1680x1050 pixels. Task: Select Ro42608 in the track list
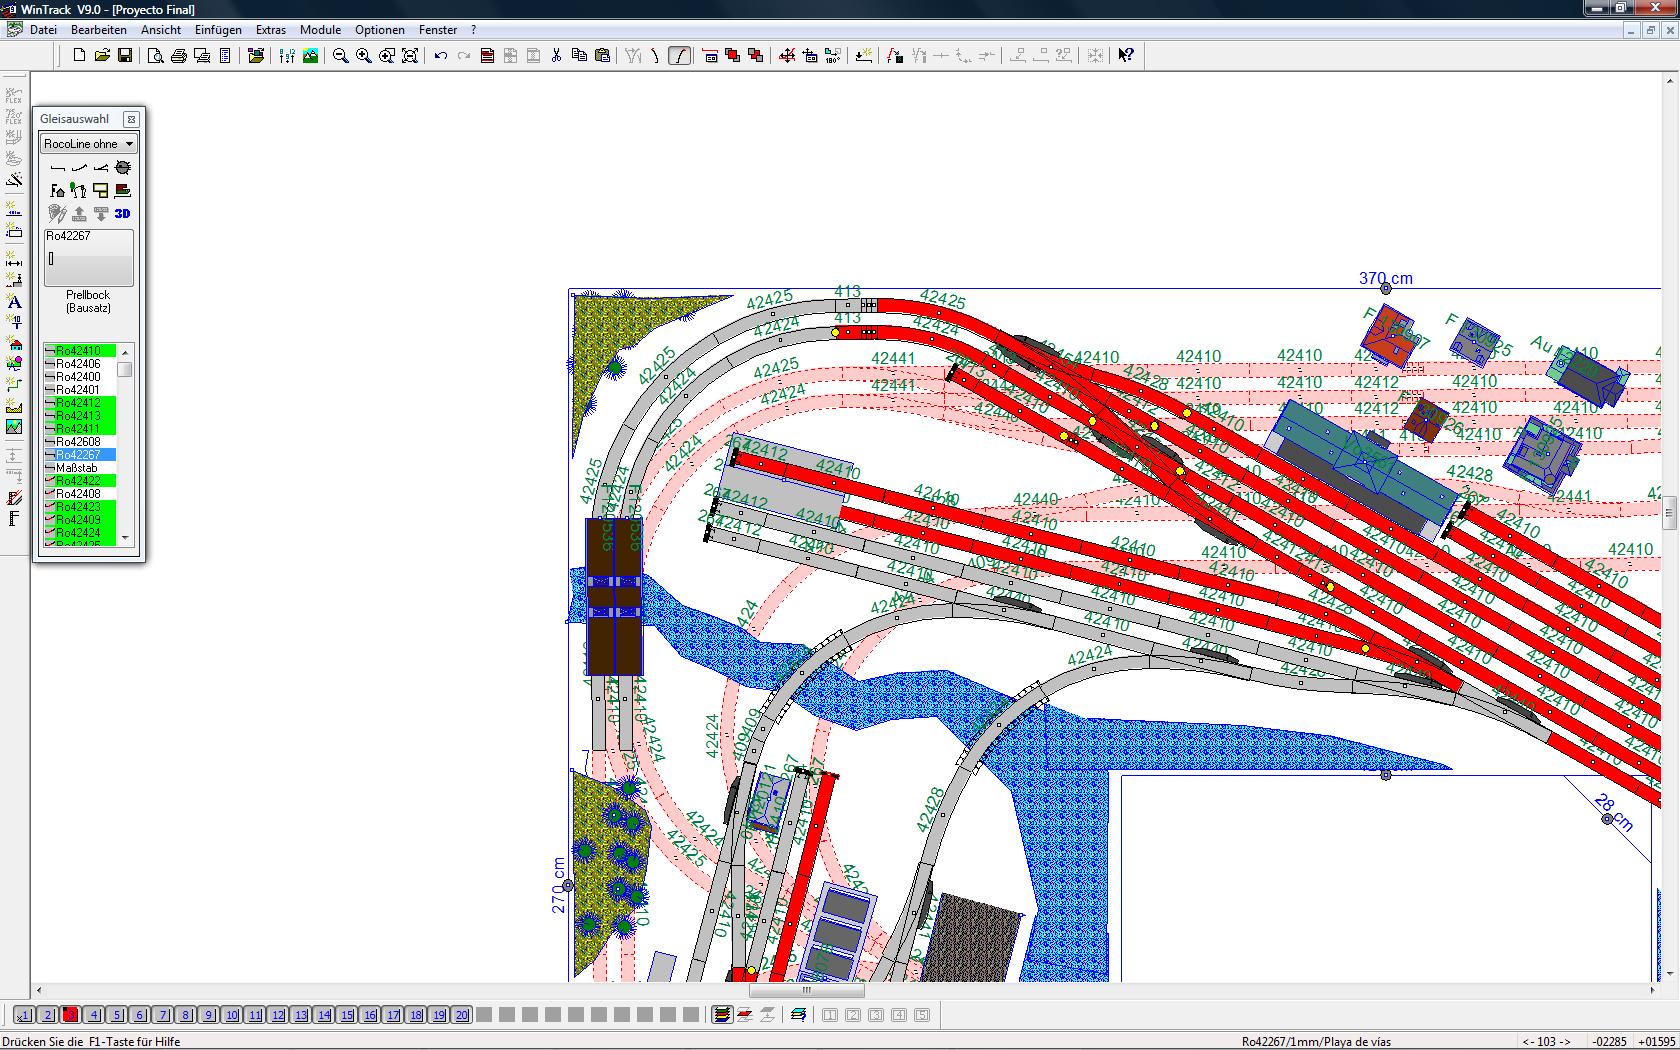(x=79, y=442)
